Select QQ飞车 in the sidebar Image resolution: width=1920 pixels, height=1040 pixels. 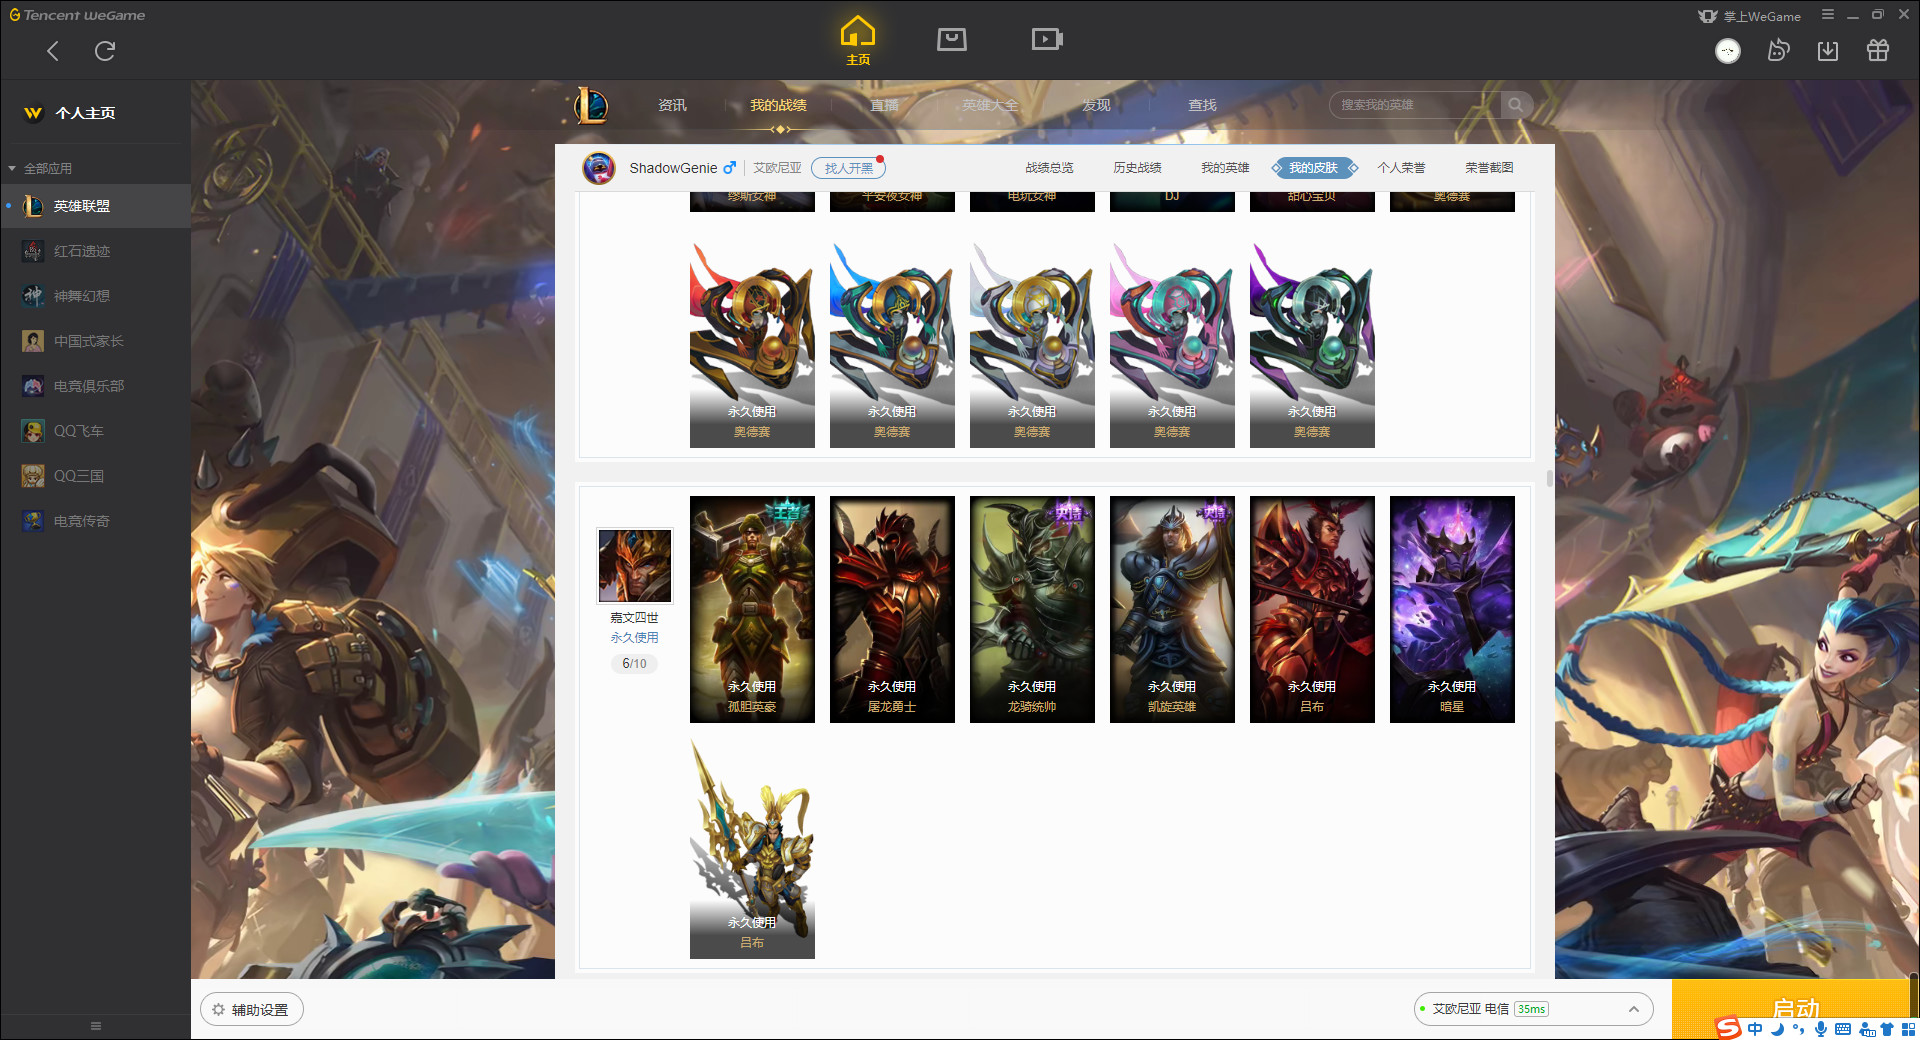click(x=95, y=431)
